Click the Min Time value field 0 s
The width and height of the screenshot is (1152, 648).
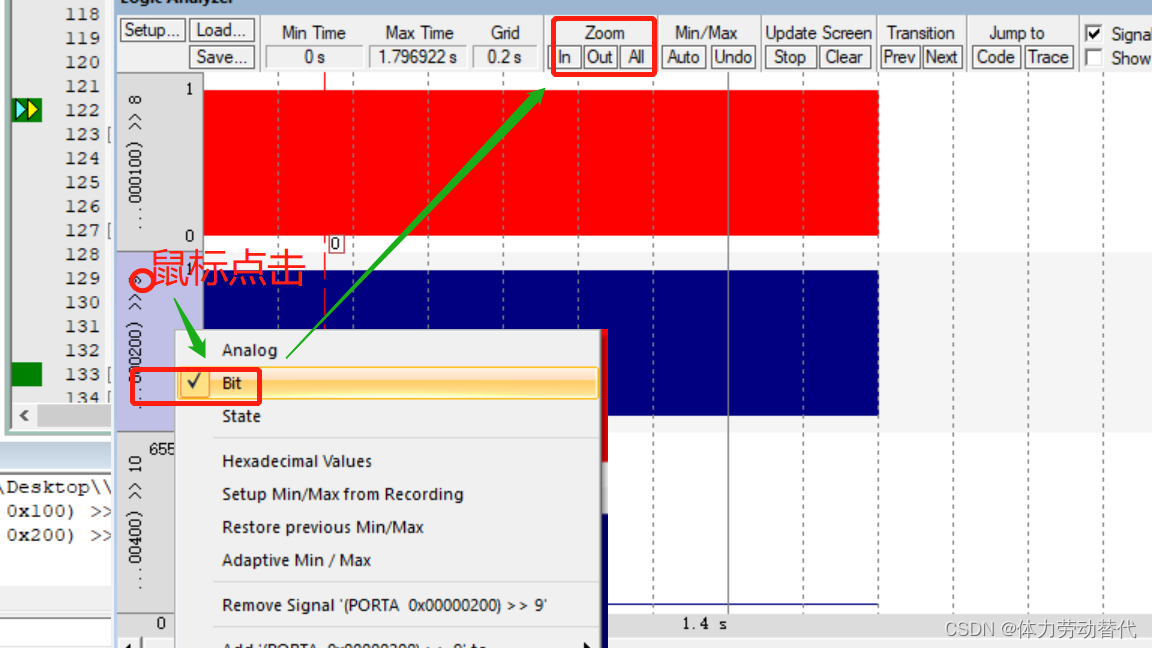(x=314, y=57)
